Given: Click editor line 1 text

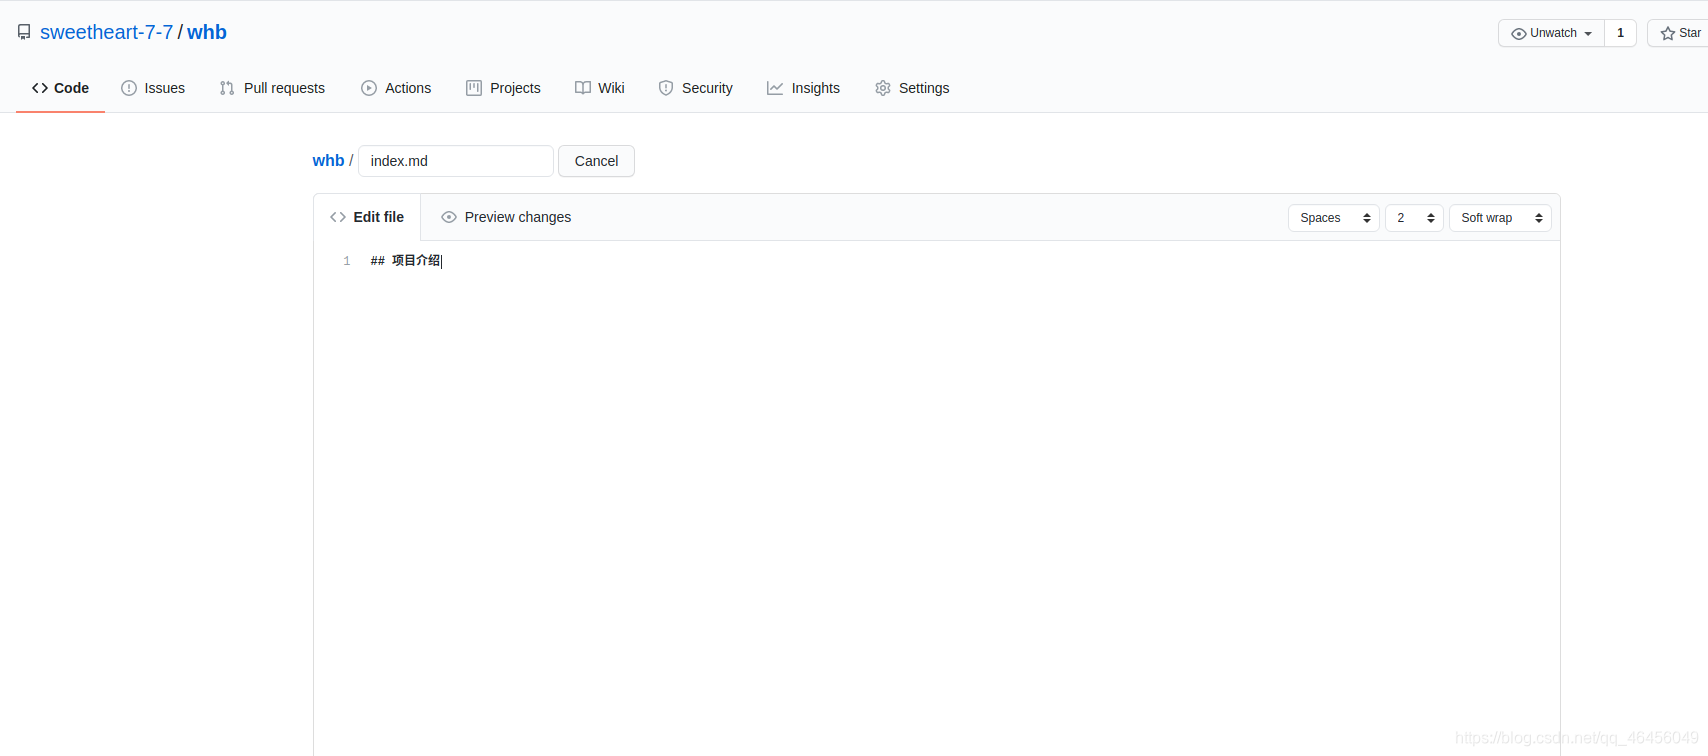Looking at the screenshot, I should coord(405,261).
